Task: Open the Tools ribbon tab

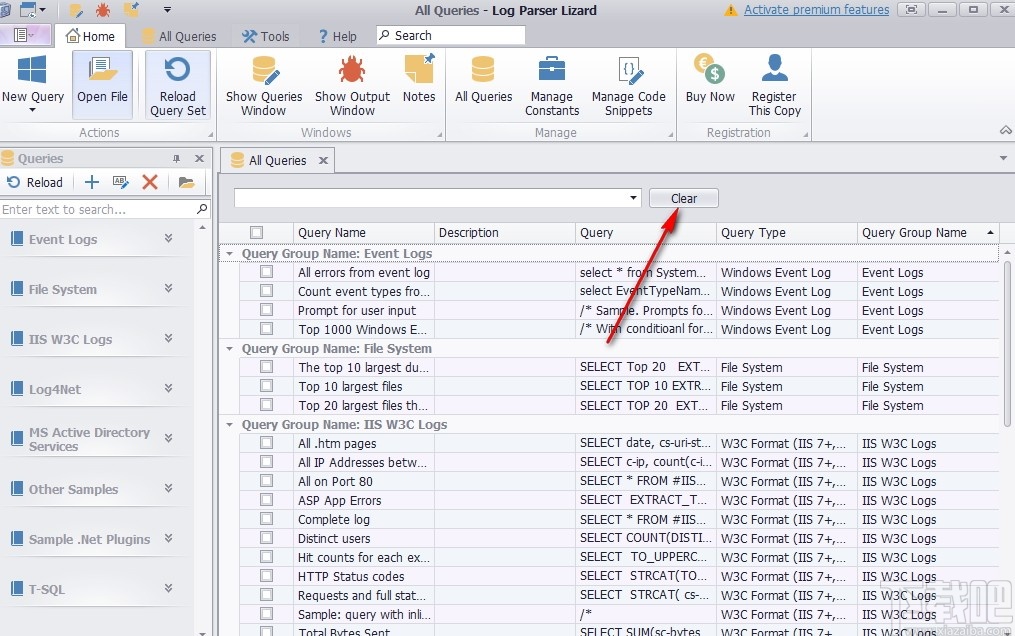Action: (x=265, y=36)
